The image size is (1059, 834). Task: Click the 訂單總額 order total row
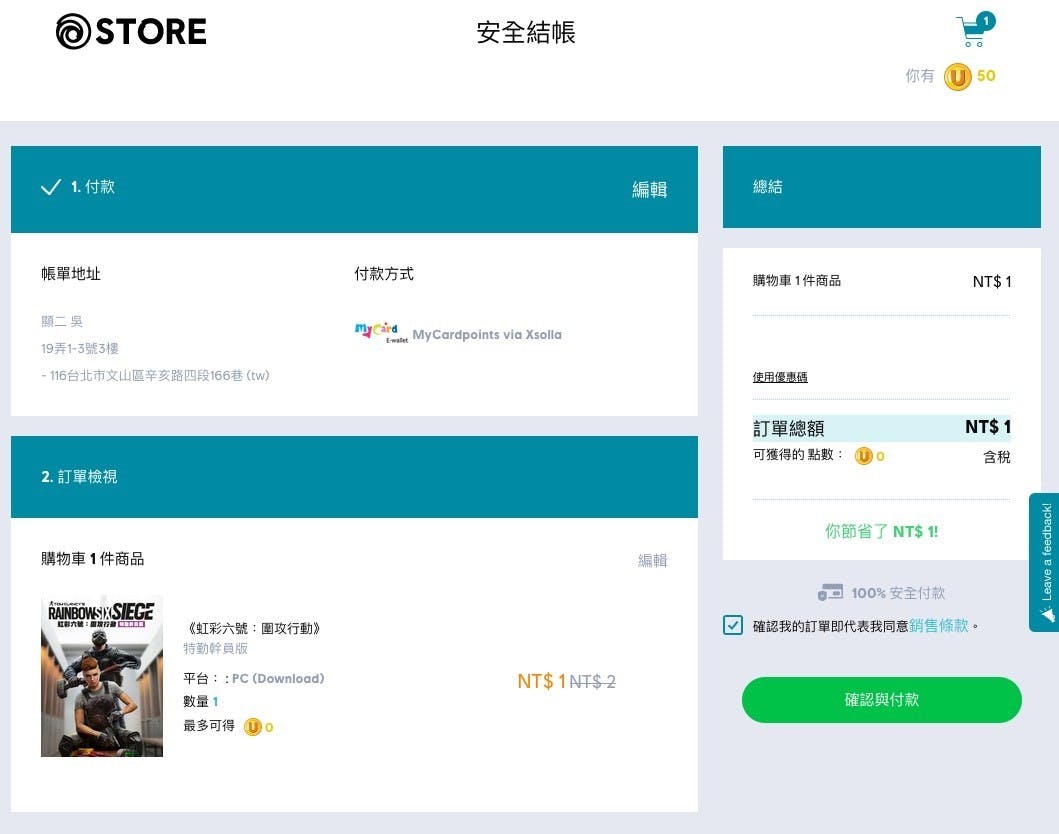pos(881,428)
